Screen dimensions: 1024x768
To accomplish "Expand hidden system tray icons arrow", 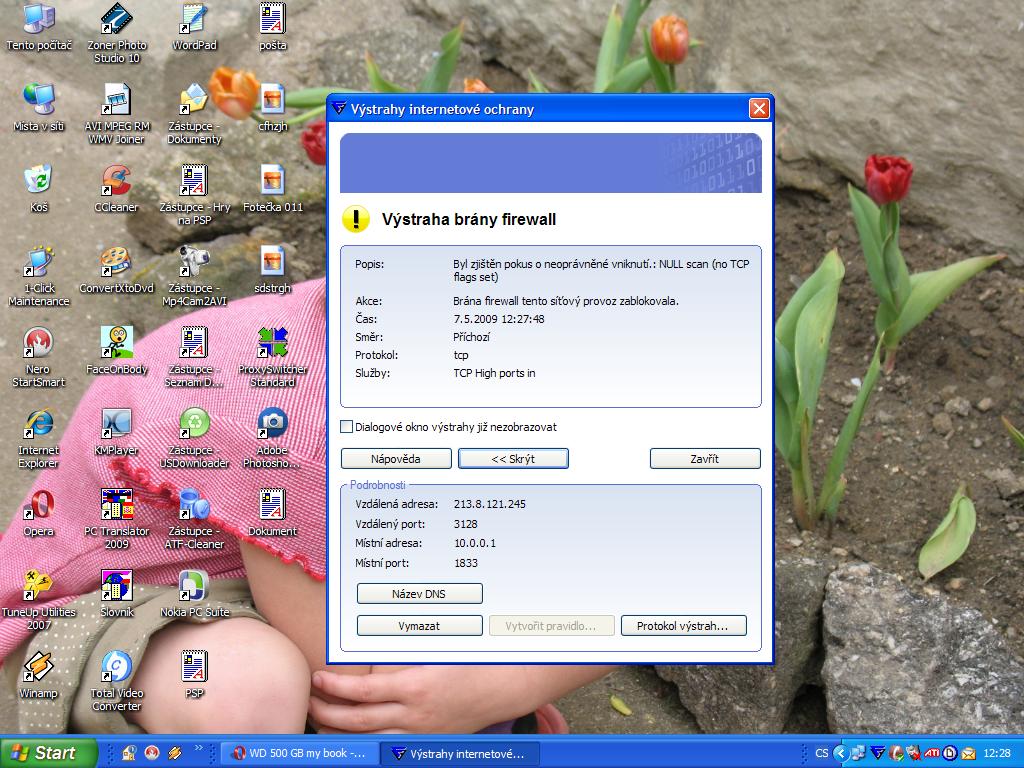I will pos(841,753).
